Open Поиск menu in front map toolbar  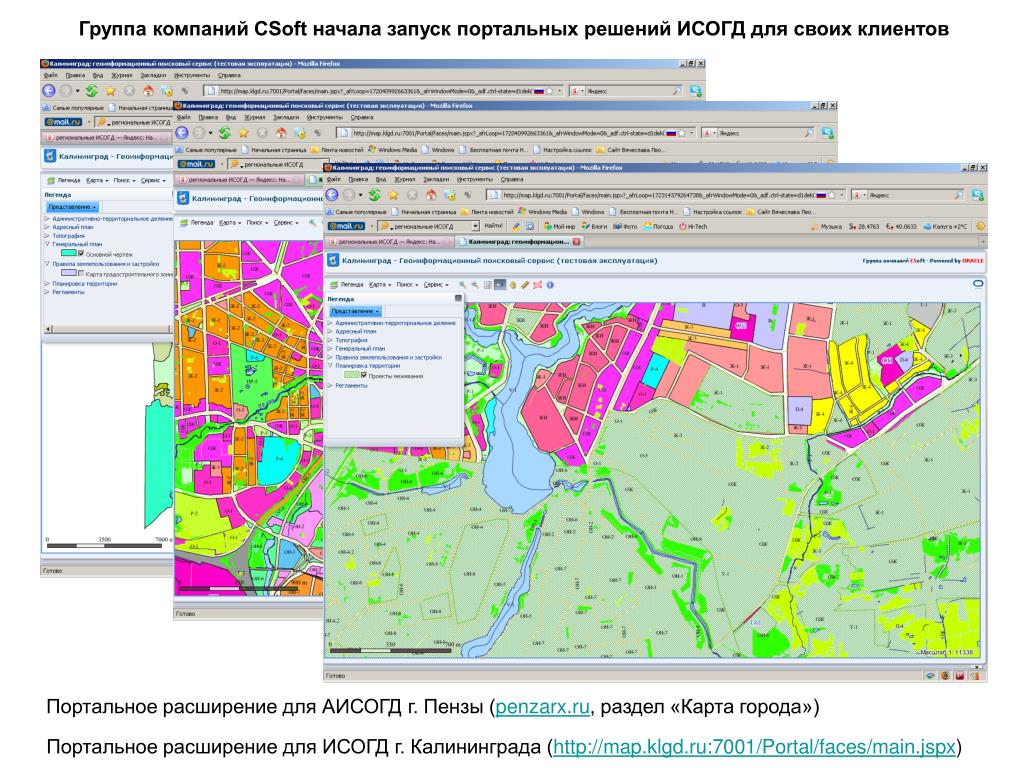(406, 285)
